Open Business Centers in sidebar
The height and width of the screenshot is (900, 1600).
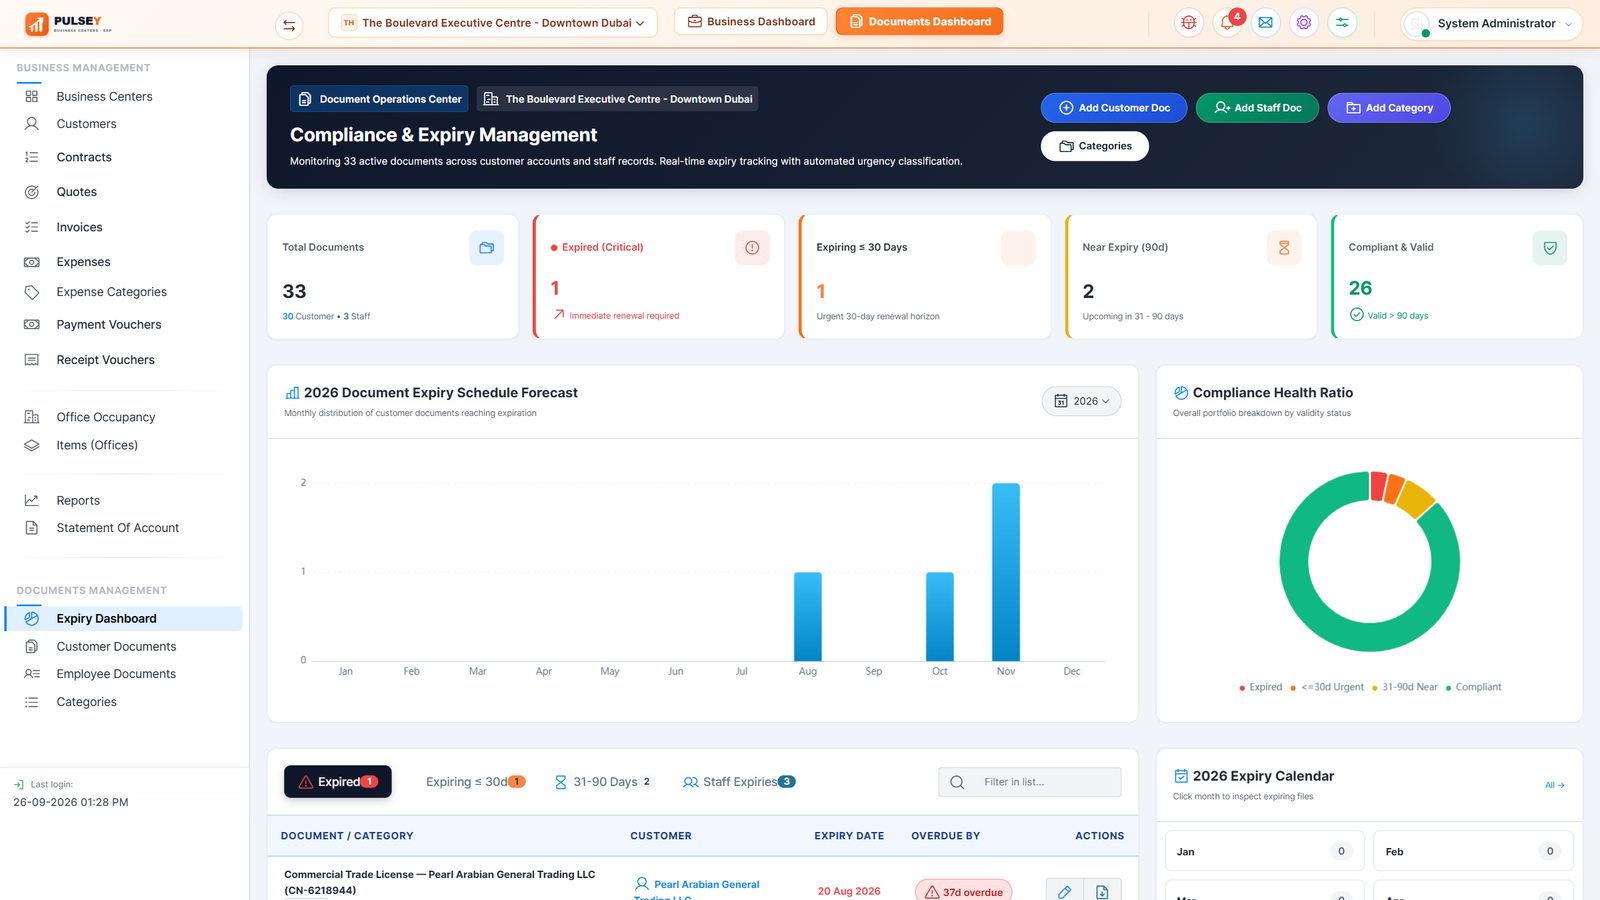point(104,97)
